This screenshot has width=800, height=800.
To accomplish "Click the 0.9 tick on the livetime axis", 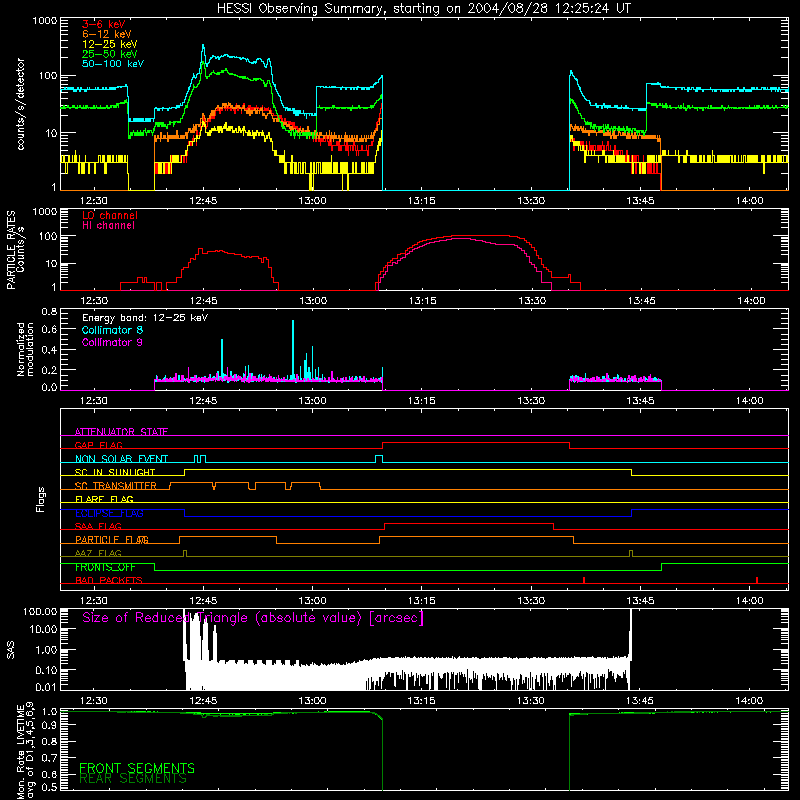I will 49,724.
